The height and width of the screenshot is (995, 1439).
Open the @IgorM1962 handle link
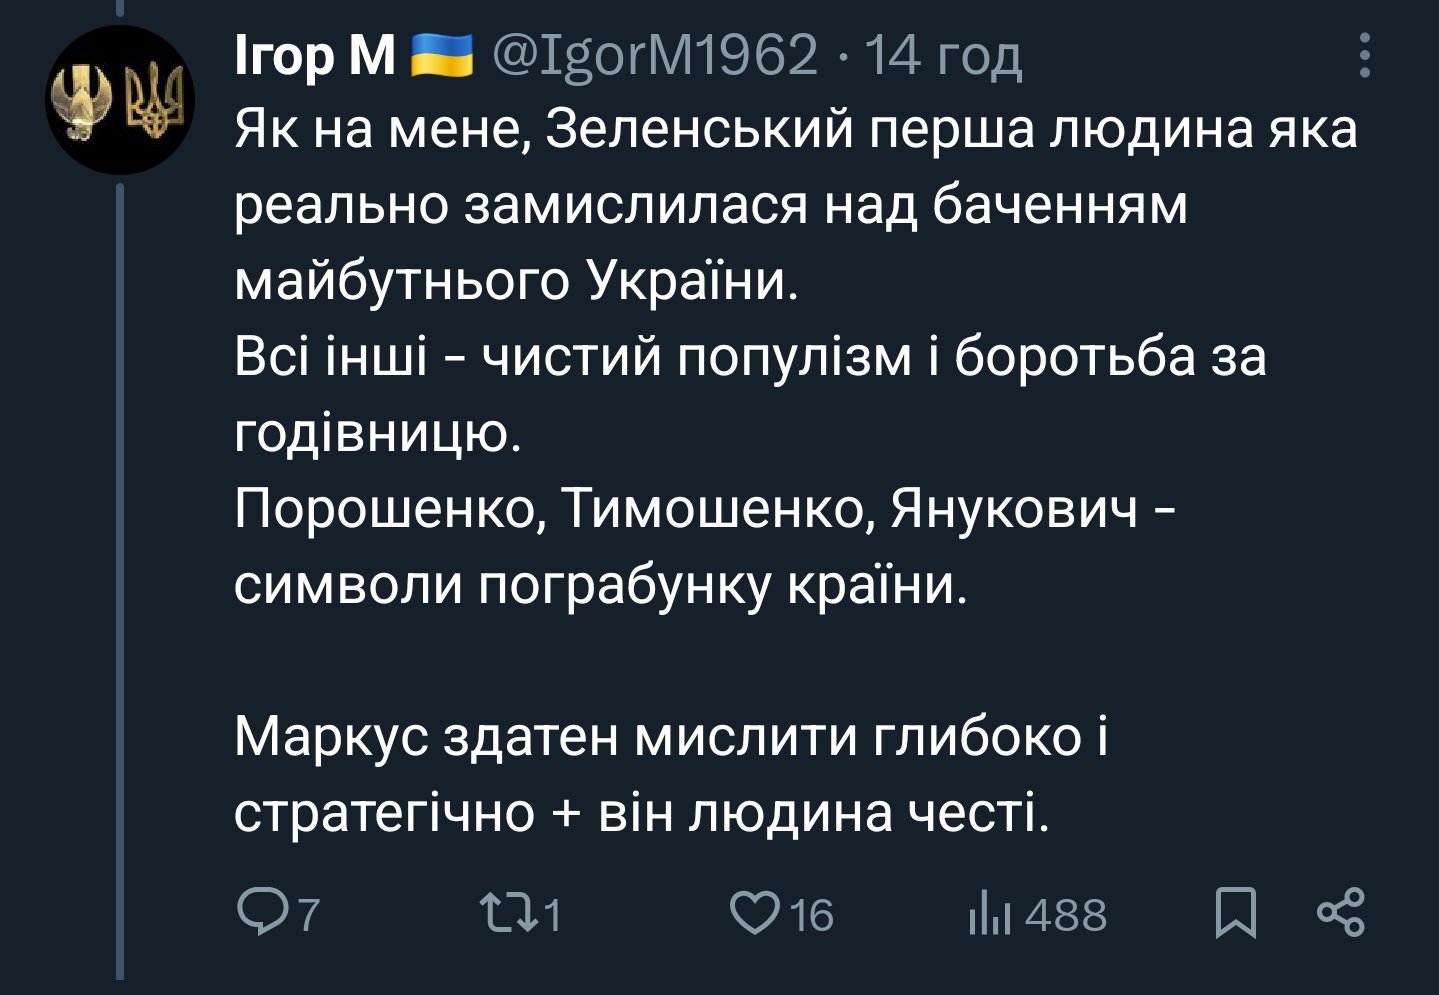click(x=653, y=55)
